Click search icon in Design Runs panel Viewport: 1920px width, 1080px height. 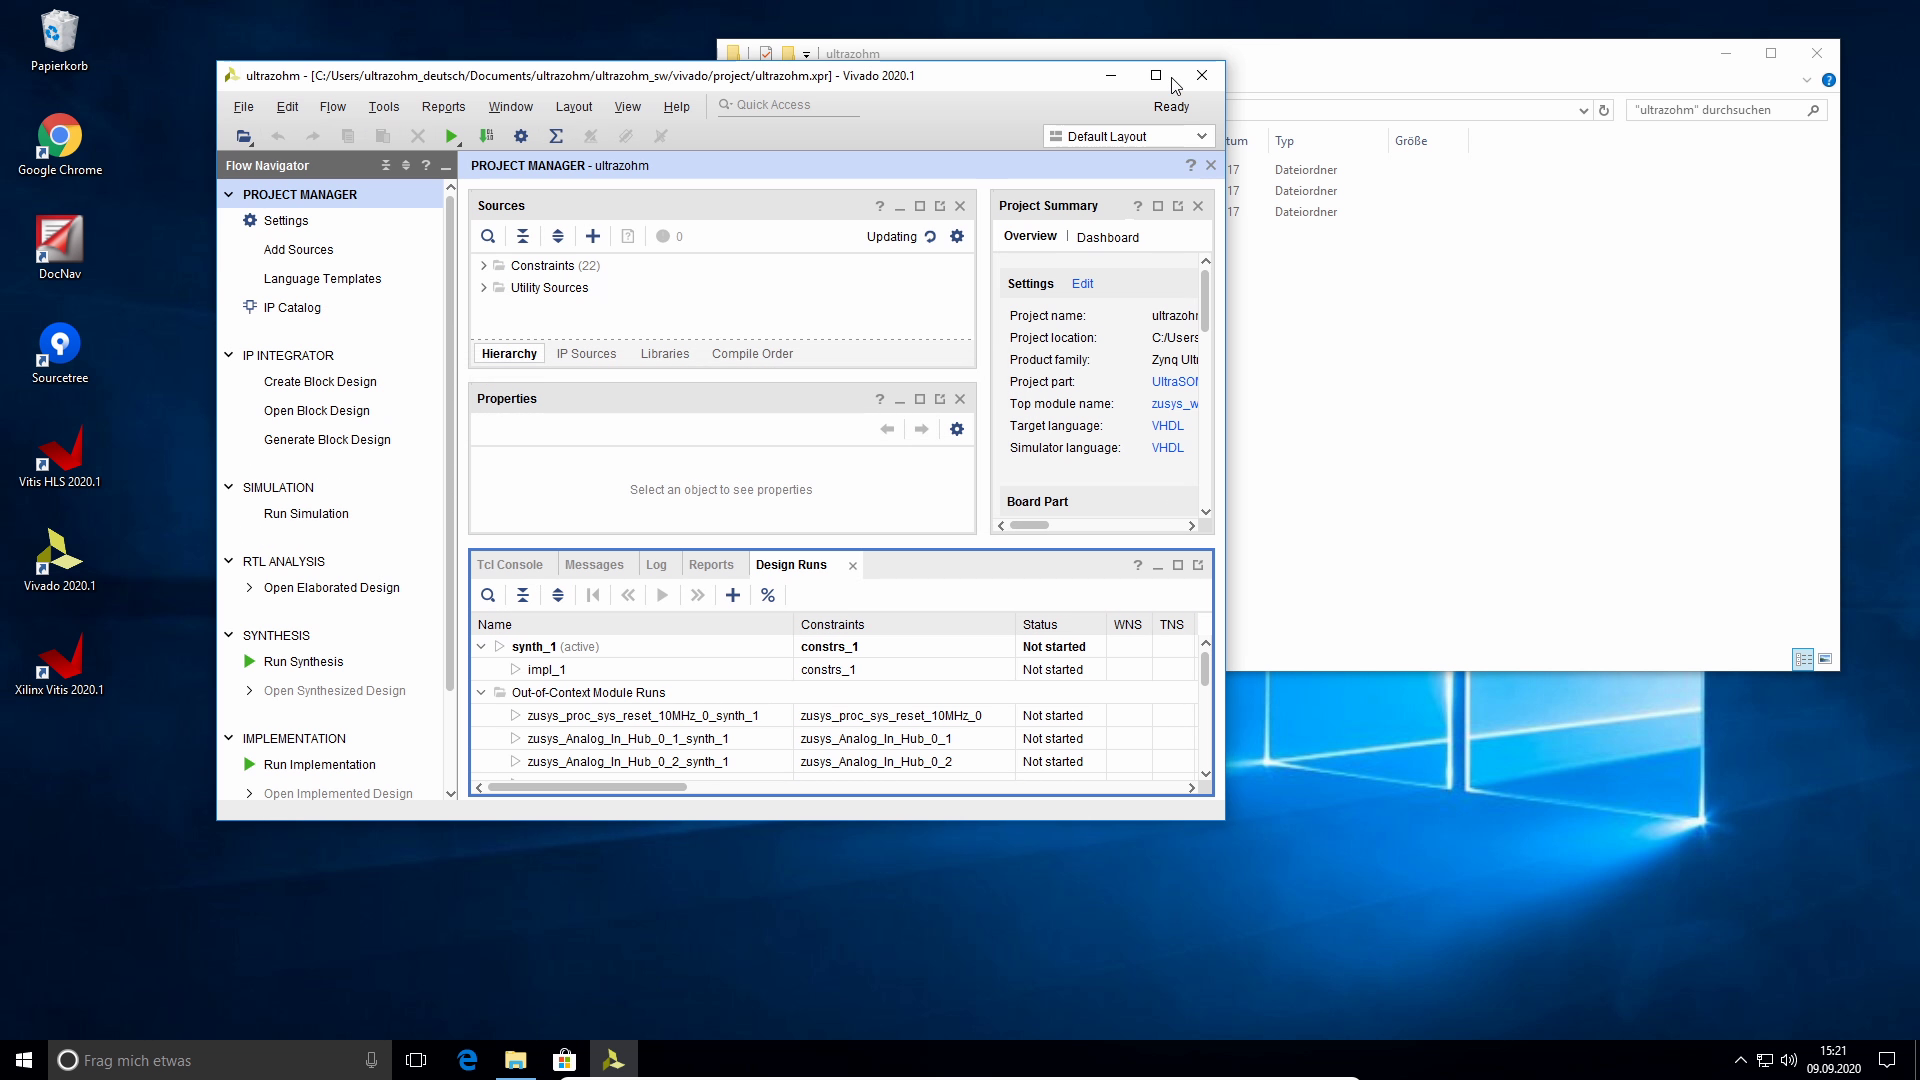(488, 596)
